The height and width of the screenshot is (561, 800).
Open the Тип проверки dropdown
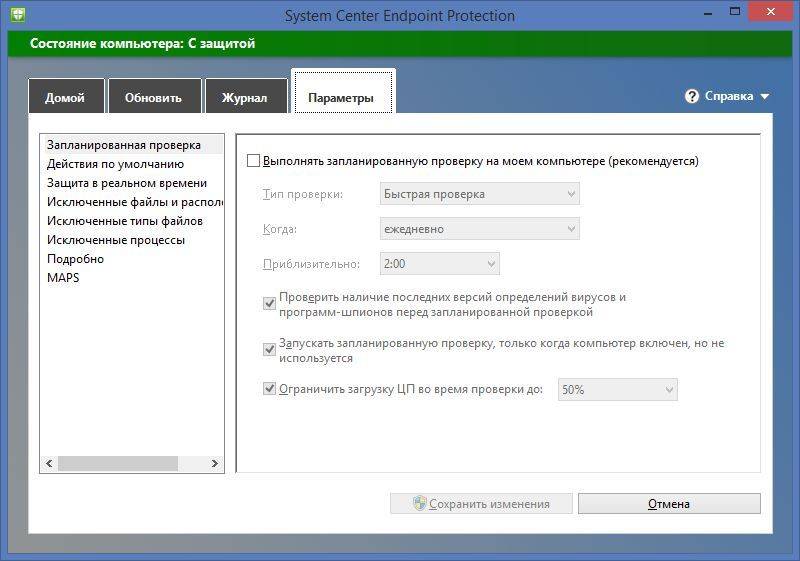(480, 194)
